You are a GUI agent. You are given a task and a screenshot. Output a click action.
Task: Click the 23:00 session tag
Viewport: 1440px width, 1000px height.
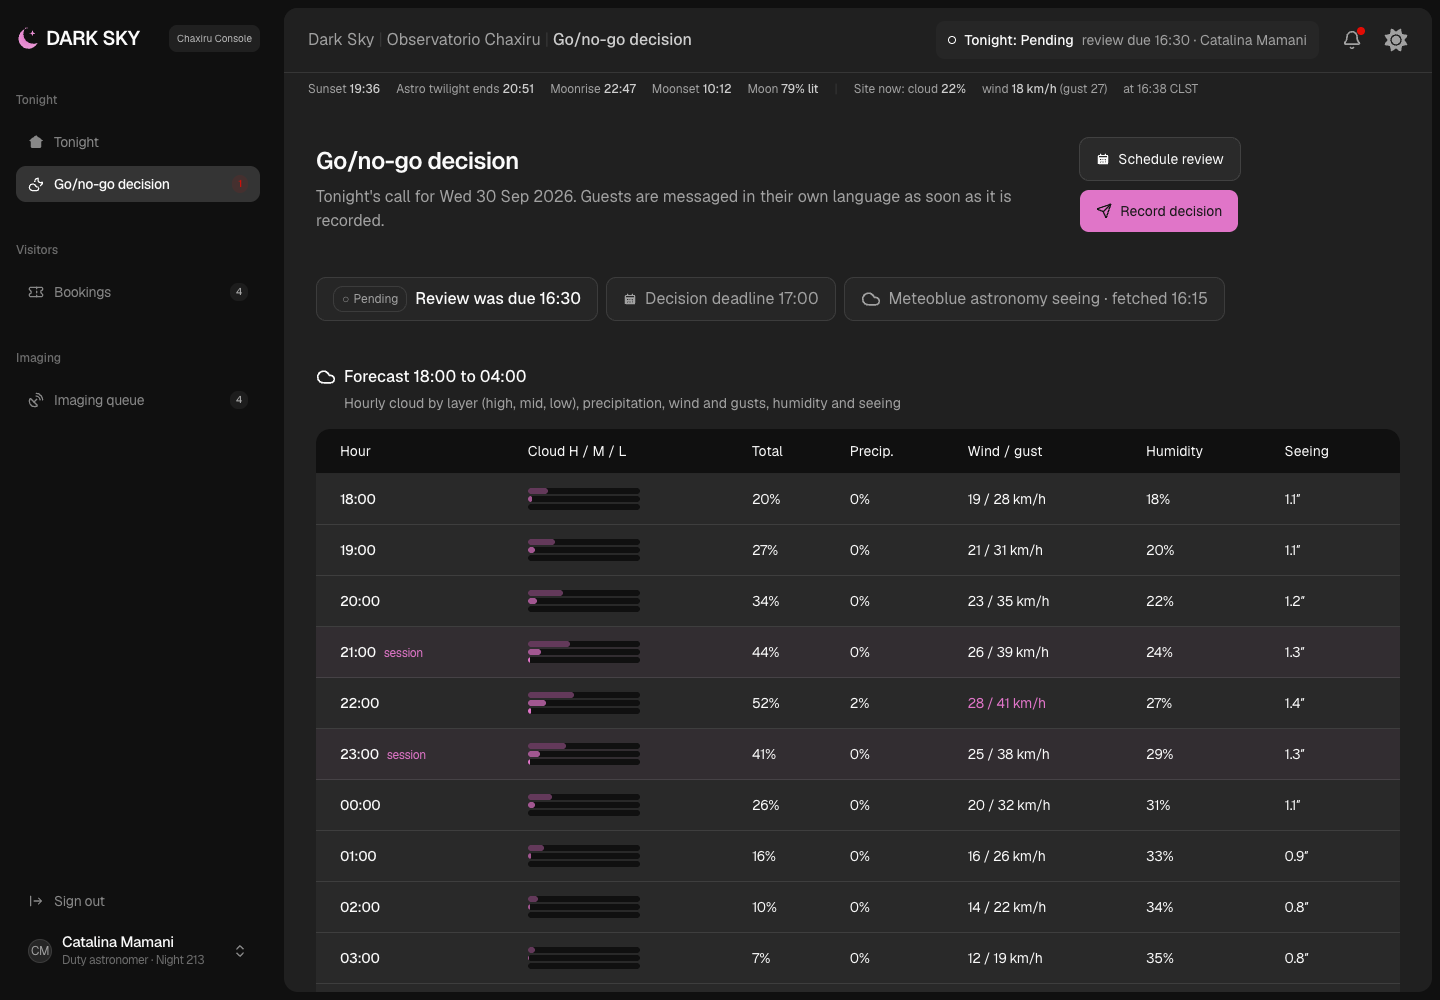pos(406,755)
